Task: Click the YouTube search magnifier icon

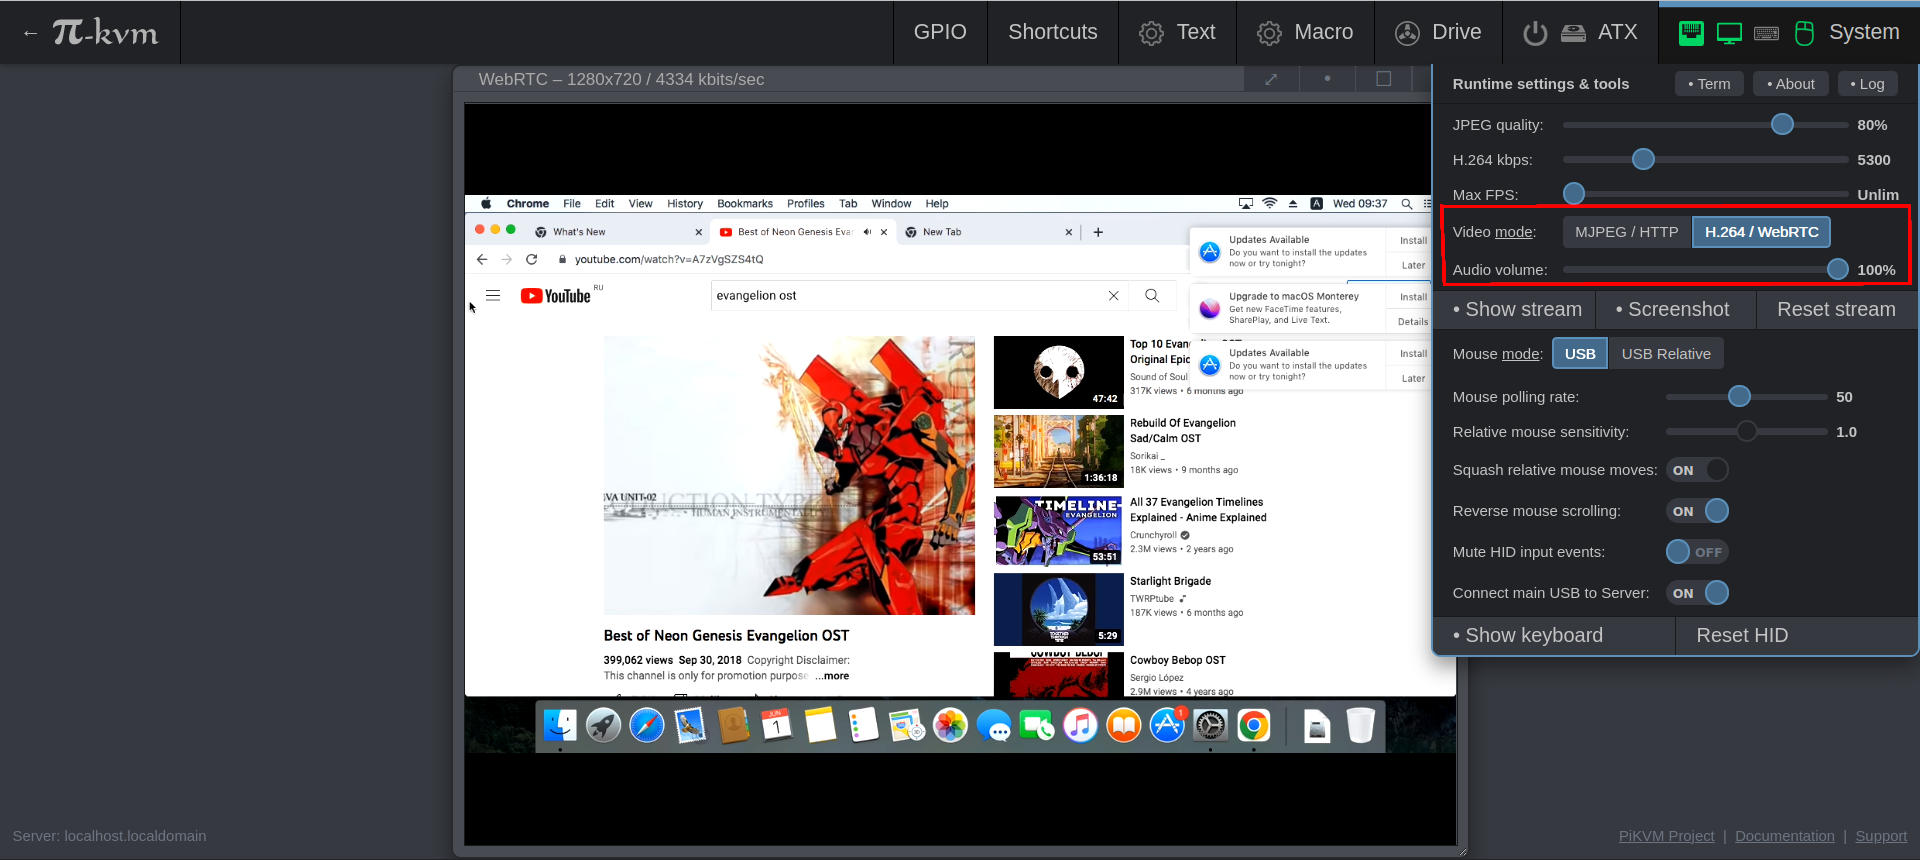Action: click(x=1152, y=296)
